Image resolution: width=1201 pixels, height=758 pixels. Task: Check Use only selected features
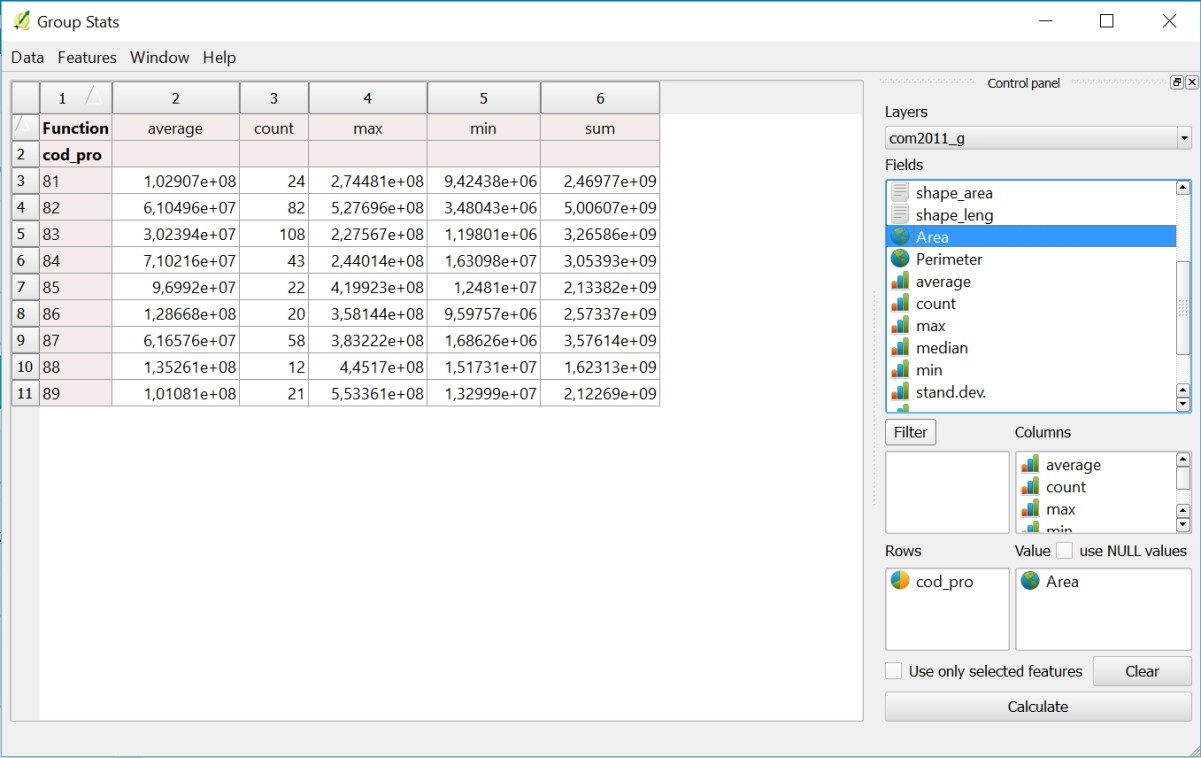tap(893, 671)
